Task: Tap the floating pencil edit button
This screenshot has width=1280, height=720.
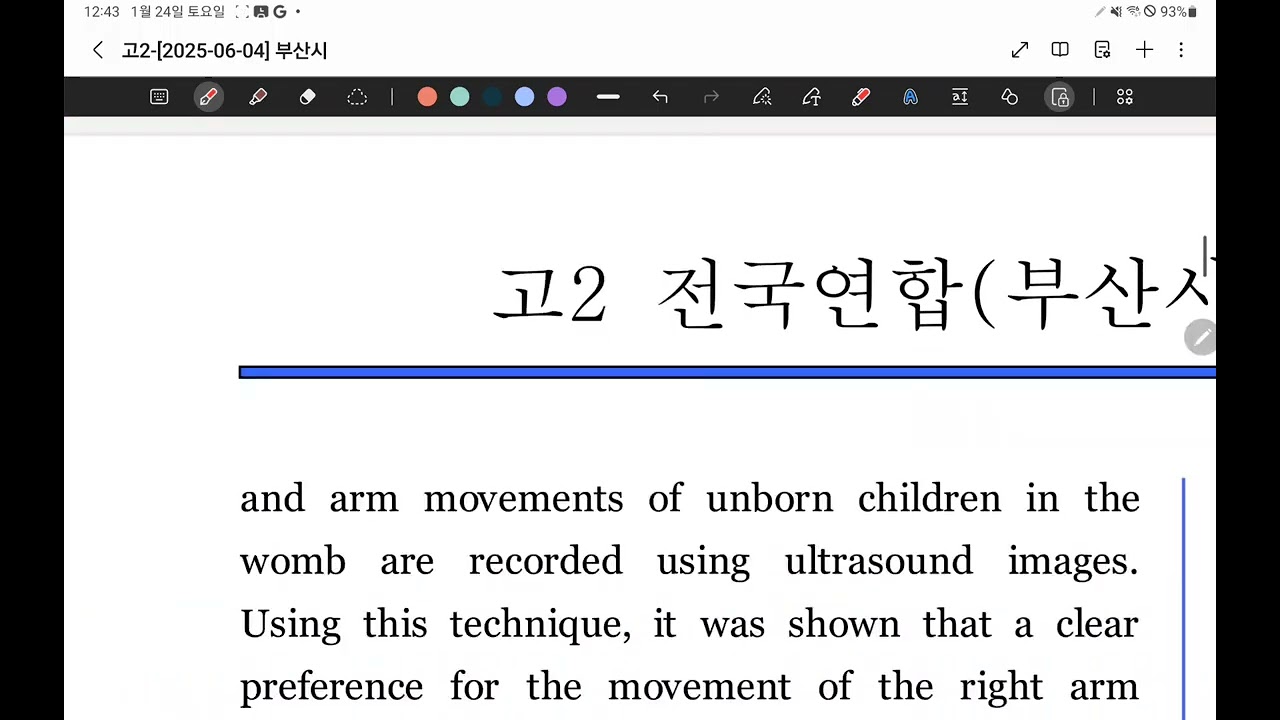Action: pos(1200,338)
